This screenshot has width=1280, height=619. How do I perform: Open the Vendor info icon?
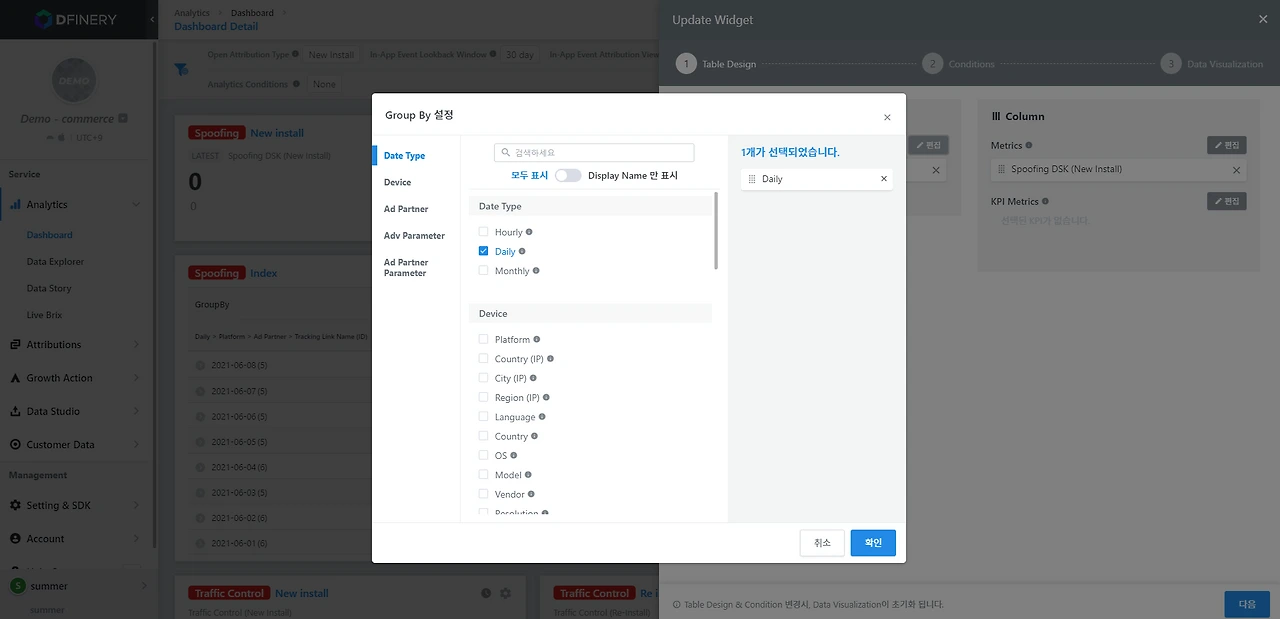[x=532, y=494]
